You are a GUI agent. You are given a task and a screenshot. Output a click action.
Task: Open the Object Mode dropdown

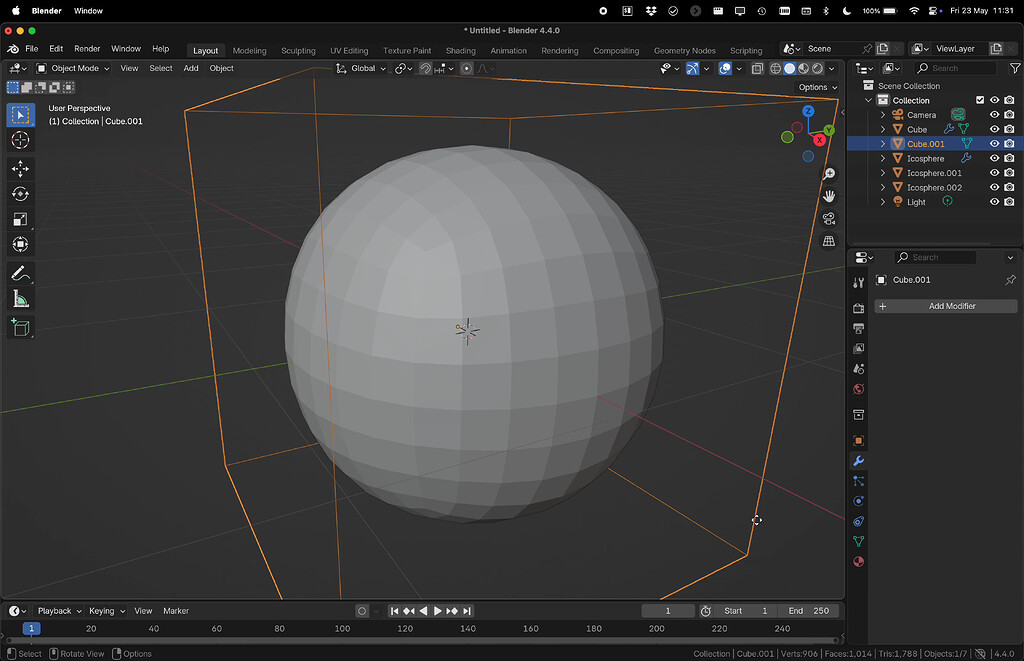(x=72, y=68)
